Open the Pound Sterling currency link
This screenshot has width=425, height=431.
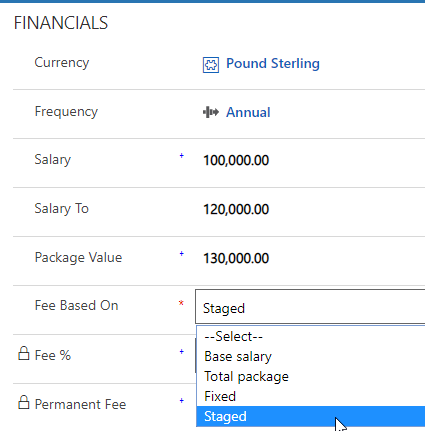click(273, 64)
